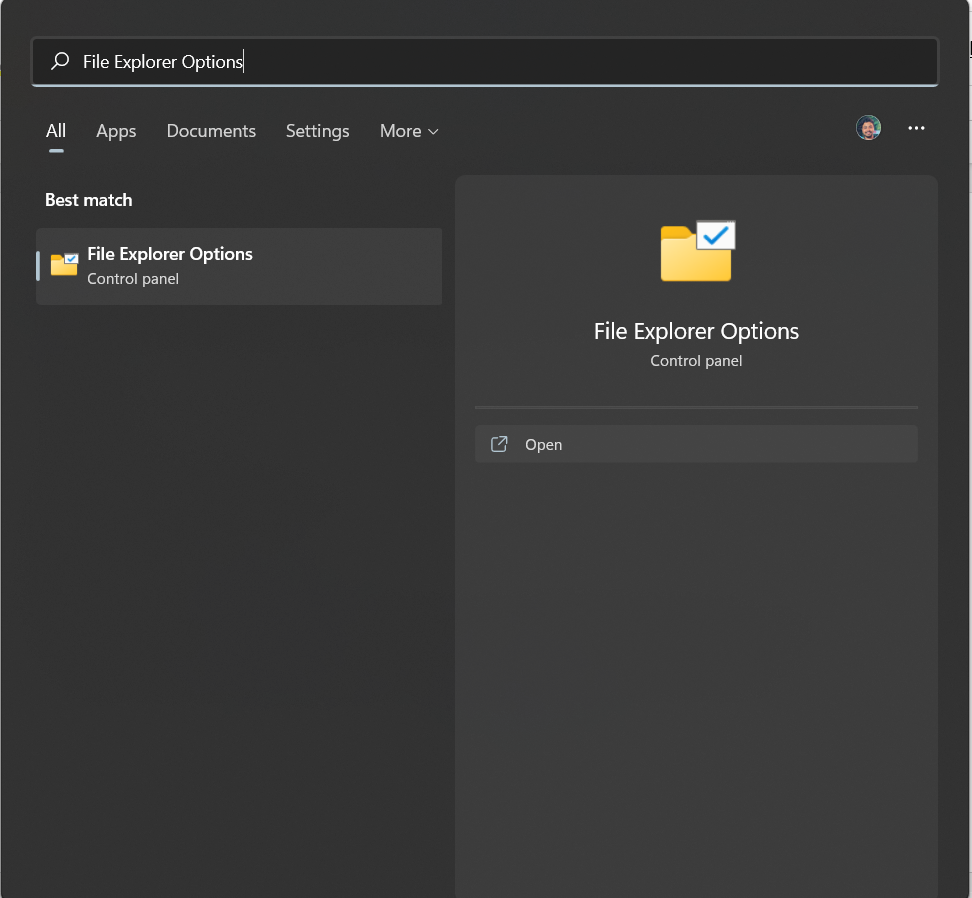Click the blue checkmark on the large folder icon

point(716,234)
